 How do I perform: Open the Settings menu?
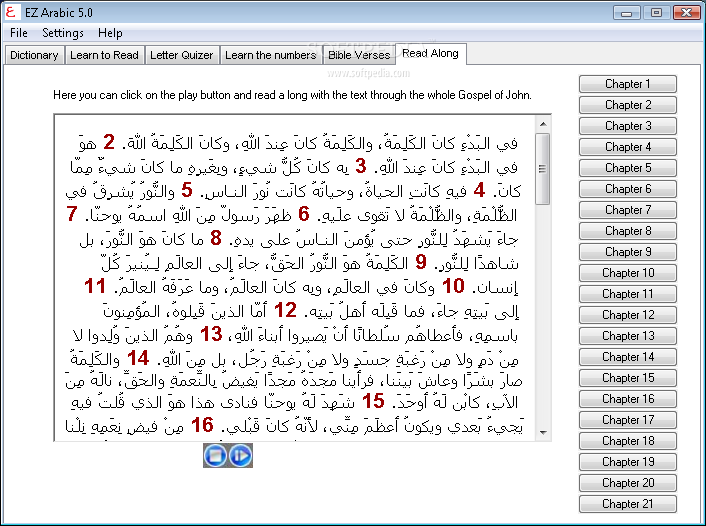[x=63, y=33]
